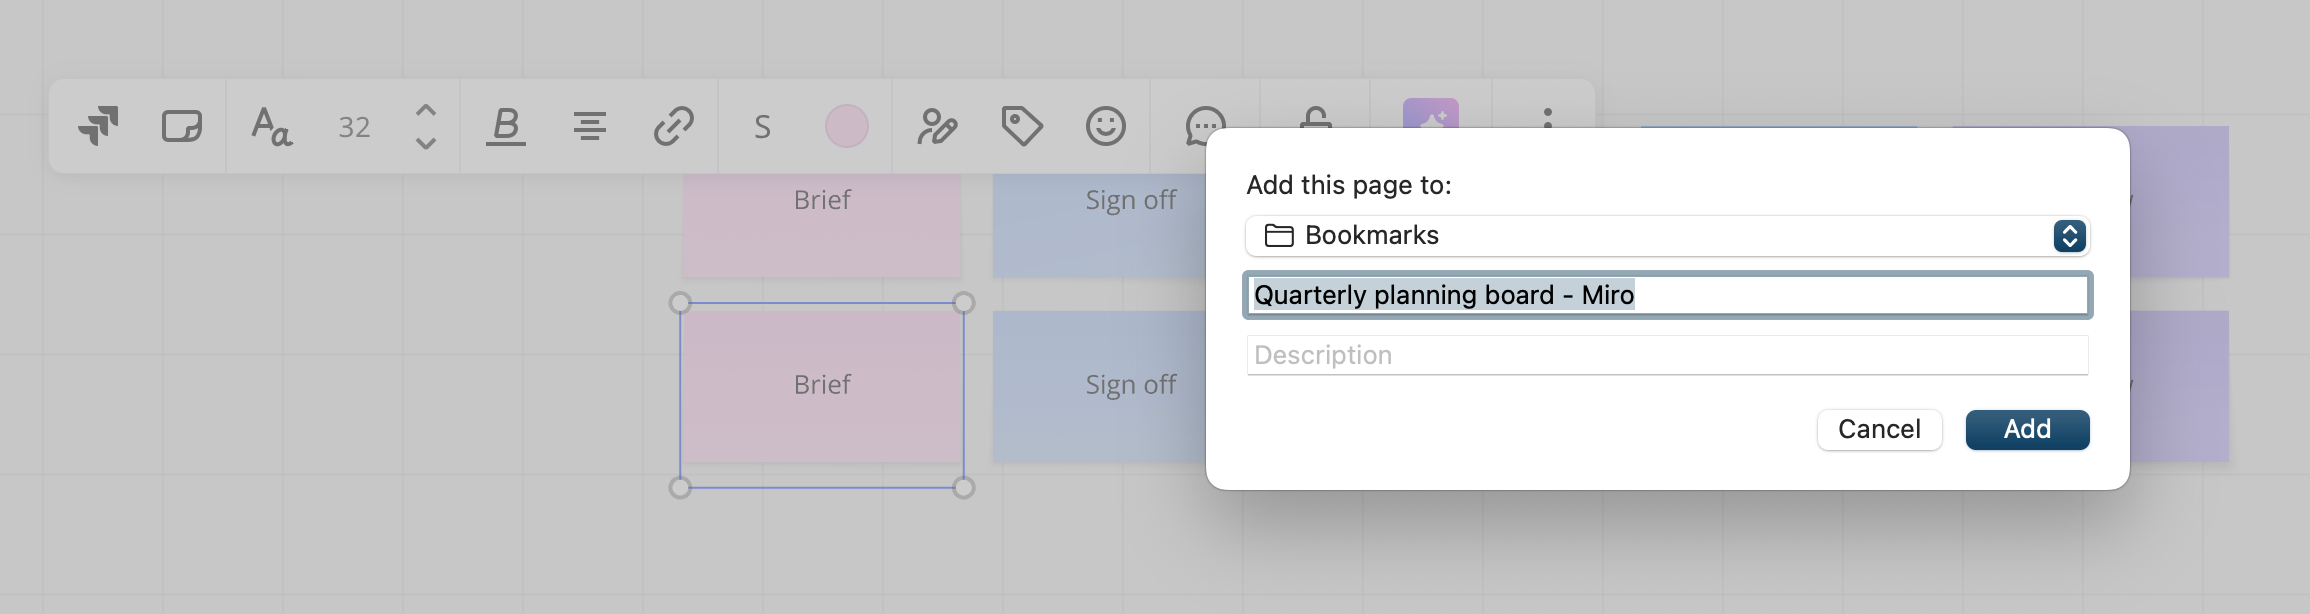Image resolution: width=2310 pixels, height=614 pixels.
Task: Decrease font size with the down chevron
Action: (426, 143)
